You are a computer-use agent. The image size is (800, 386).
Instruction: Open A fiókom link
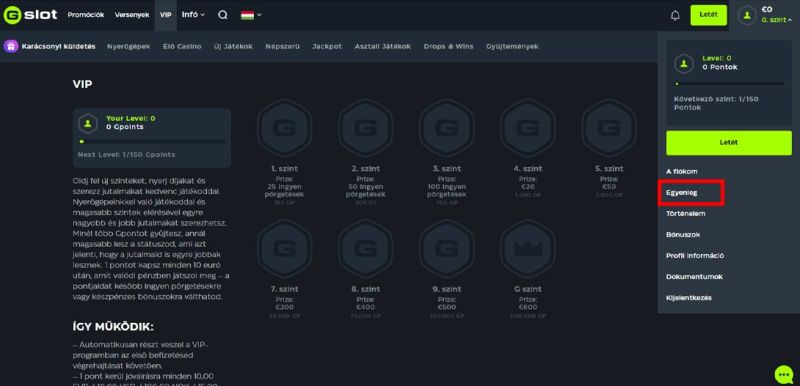click(x=682, y=172)
